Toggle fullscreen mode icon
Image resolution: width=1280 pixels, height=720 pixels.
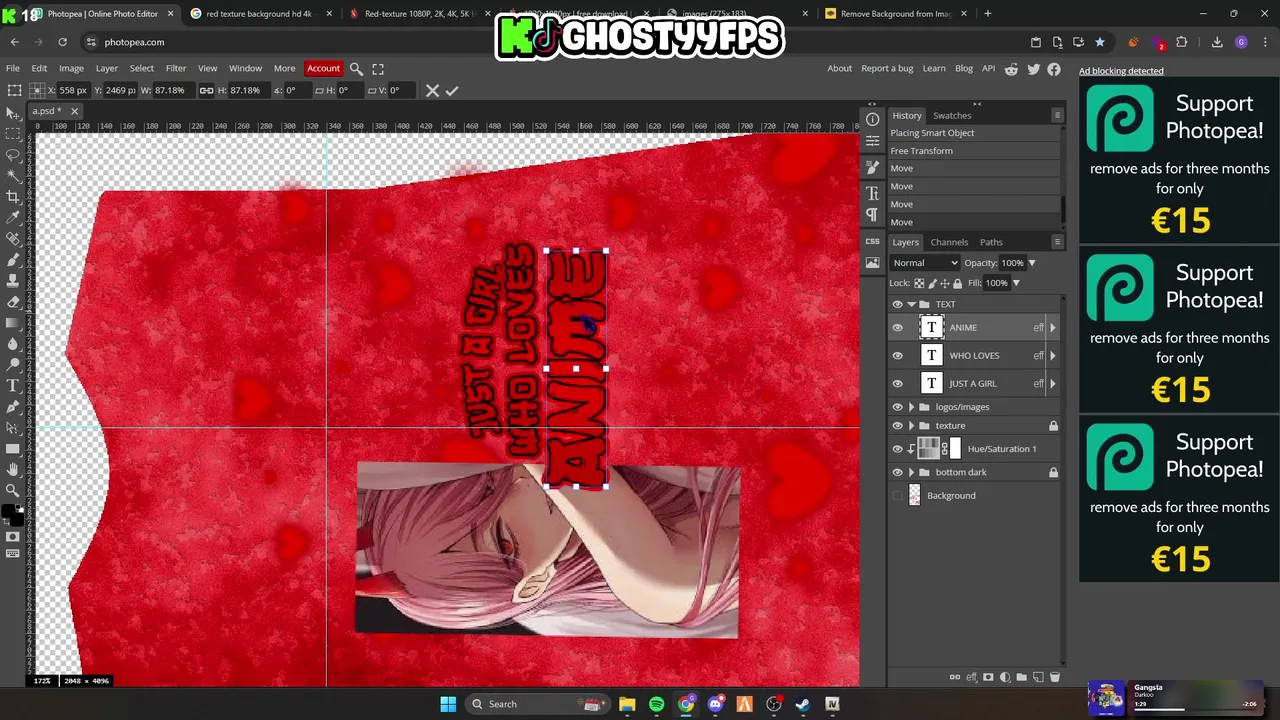(x=378, y=69)
